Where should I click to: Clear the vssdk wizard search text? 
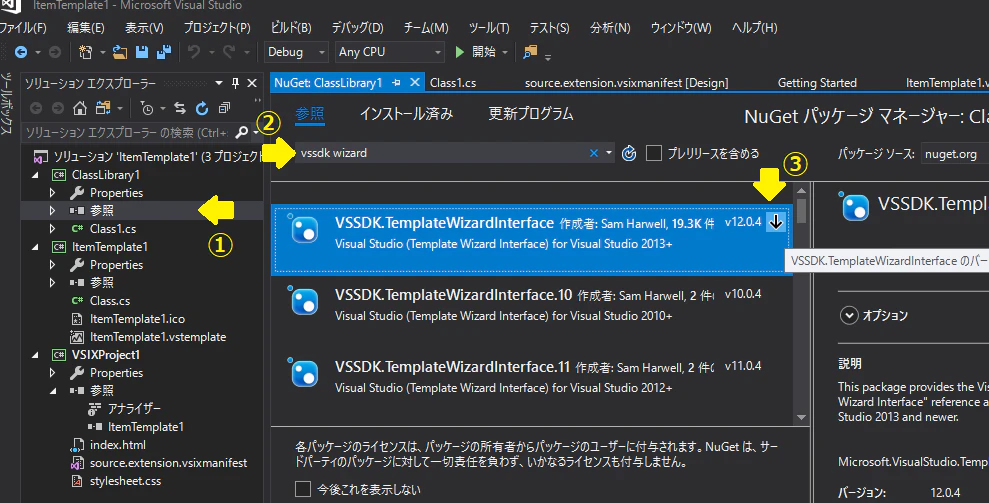coord(594,153)
